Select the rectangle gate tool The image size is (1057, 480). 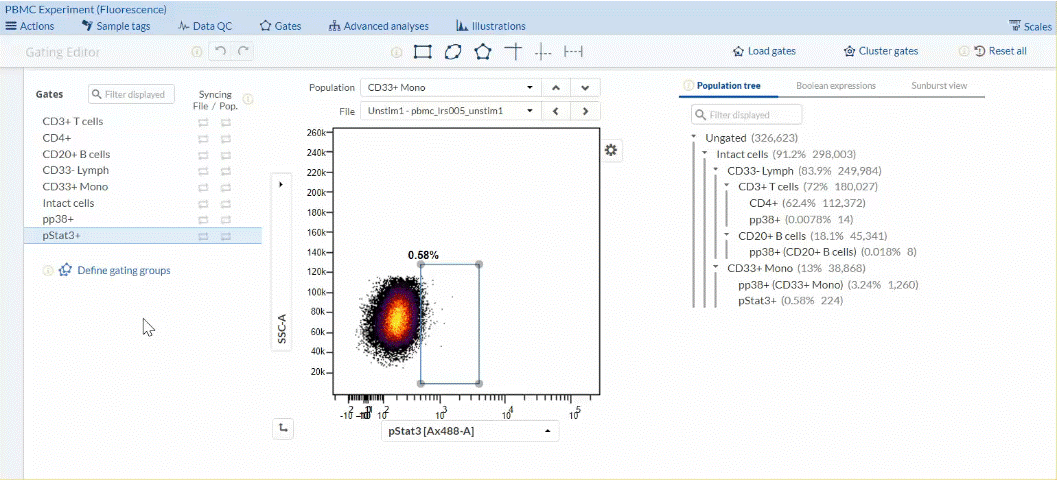tap(422, 51)
